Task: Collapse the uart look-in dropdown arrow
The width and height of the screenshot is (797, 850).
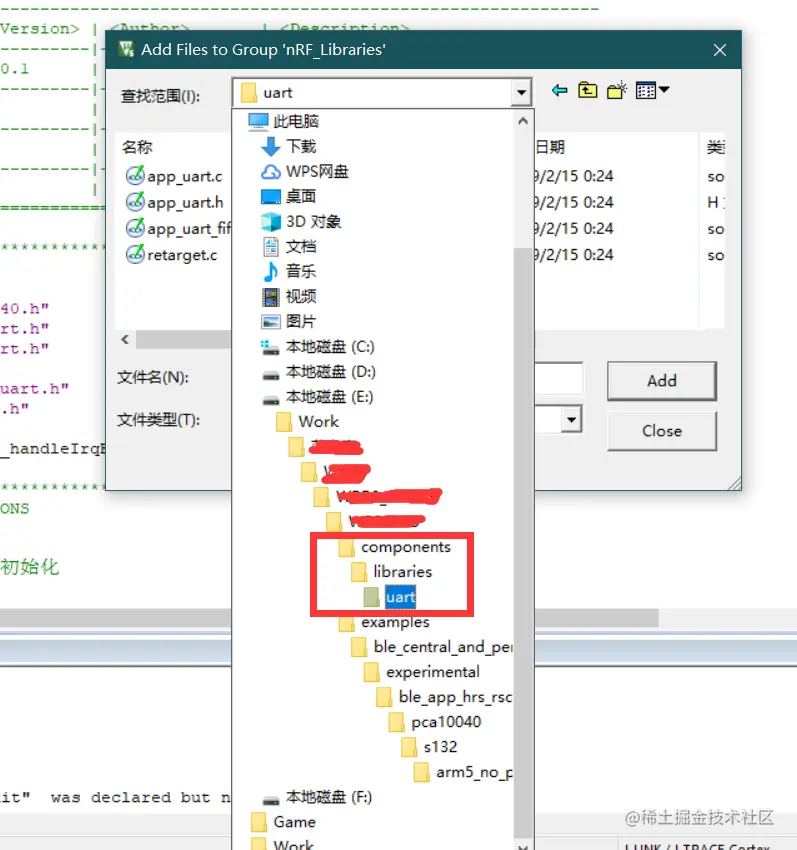Action: point(521,93)
